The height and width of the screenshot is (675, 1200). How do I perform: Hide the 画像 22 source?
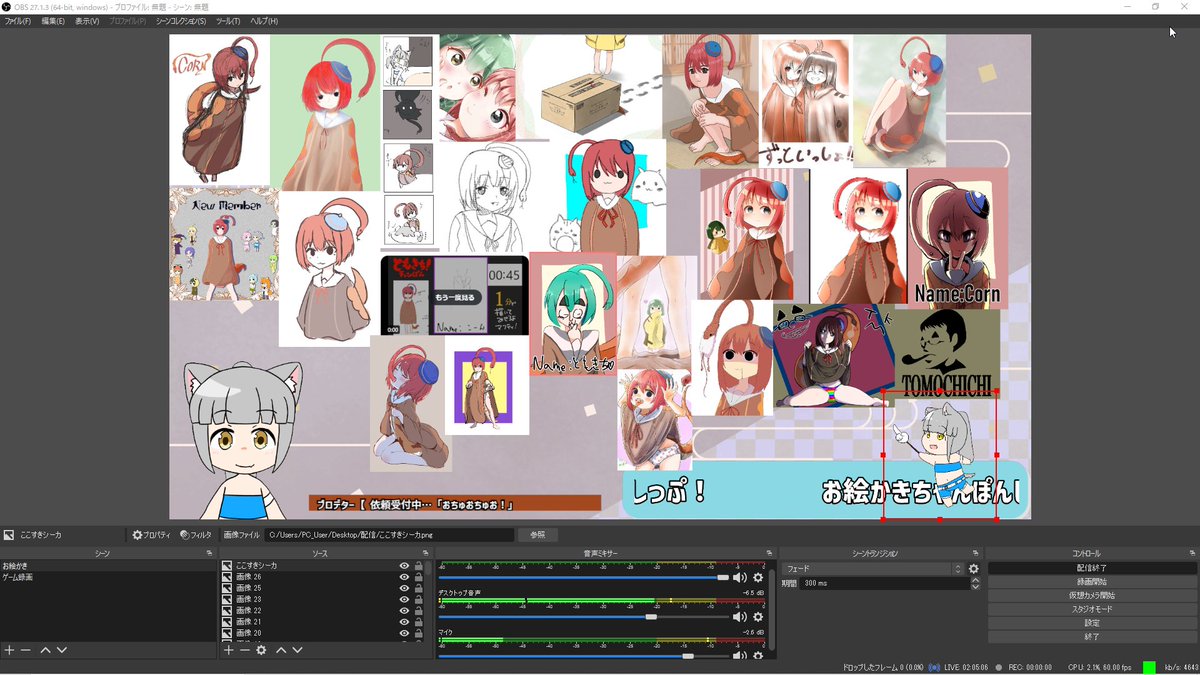(405, 610)
